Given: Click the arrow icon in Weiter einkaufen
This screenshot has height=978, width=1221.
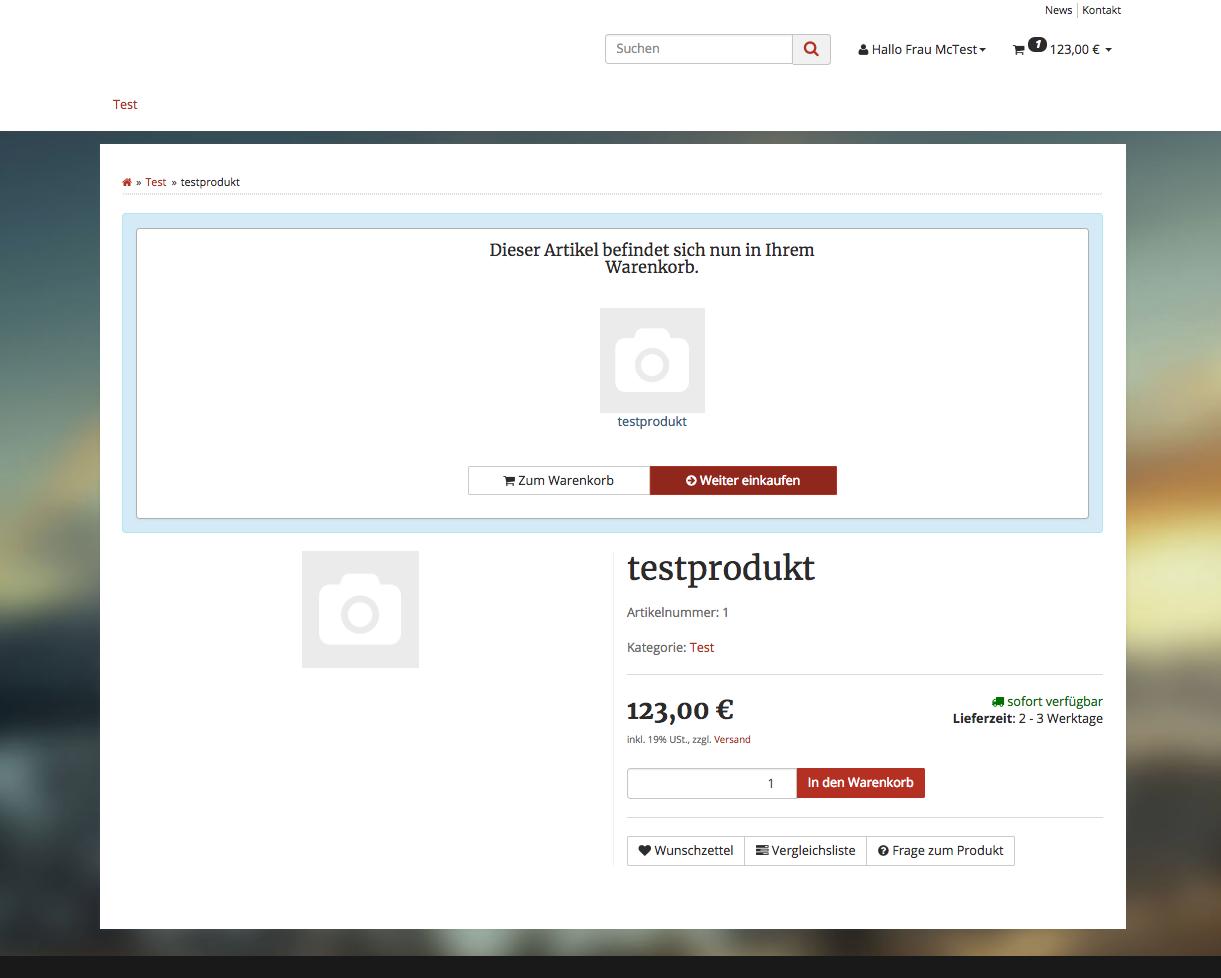Looking at the screenshot, I should (691, 480).
